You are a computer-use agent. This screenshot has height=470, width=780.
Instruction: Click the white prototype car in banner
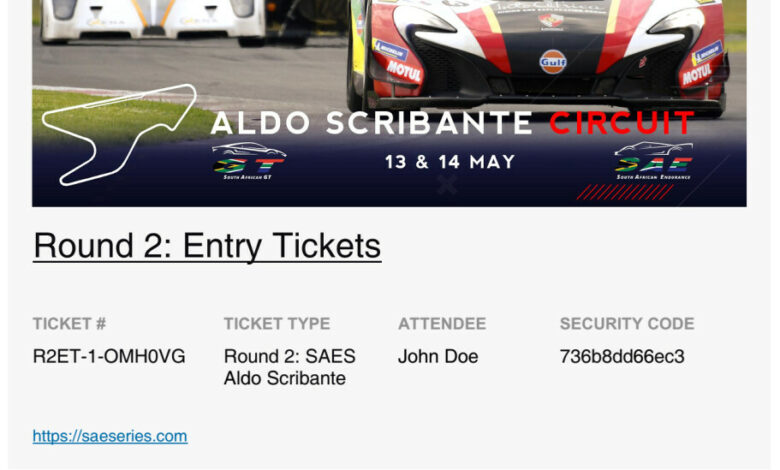pos(150,20)
